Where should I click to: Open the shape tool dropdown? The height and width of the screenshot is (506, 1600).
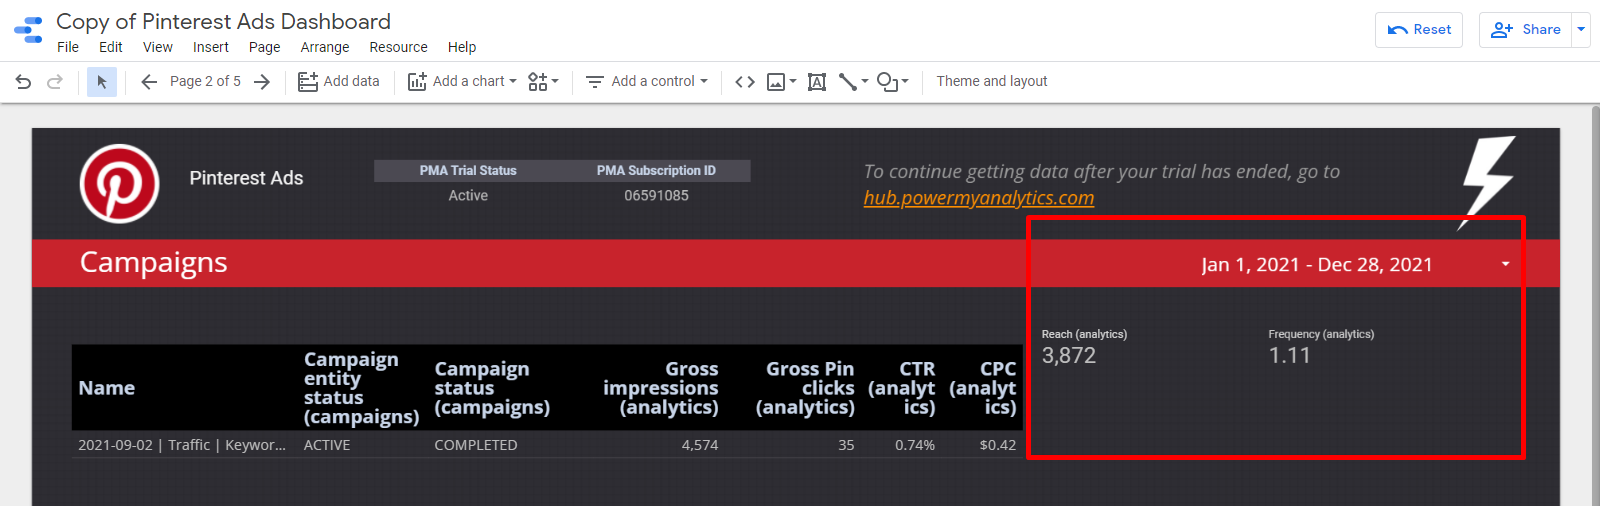click(x=892, y=82)
